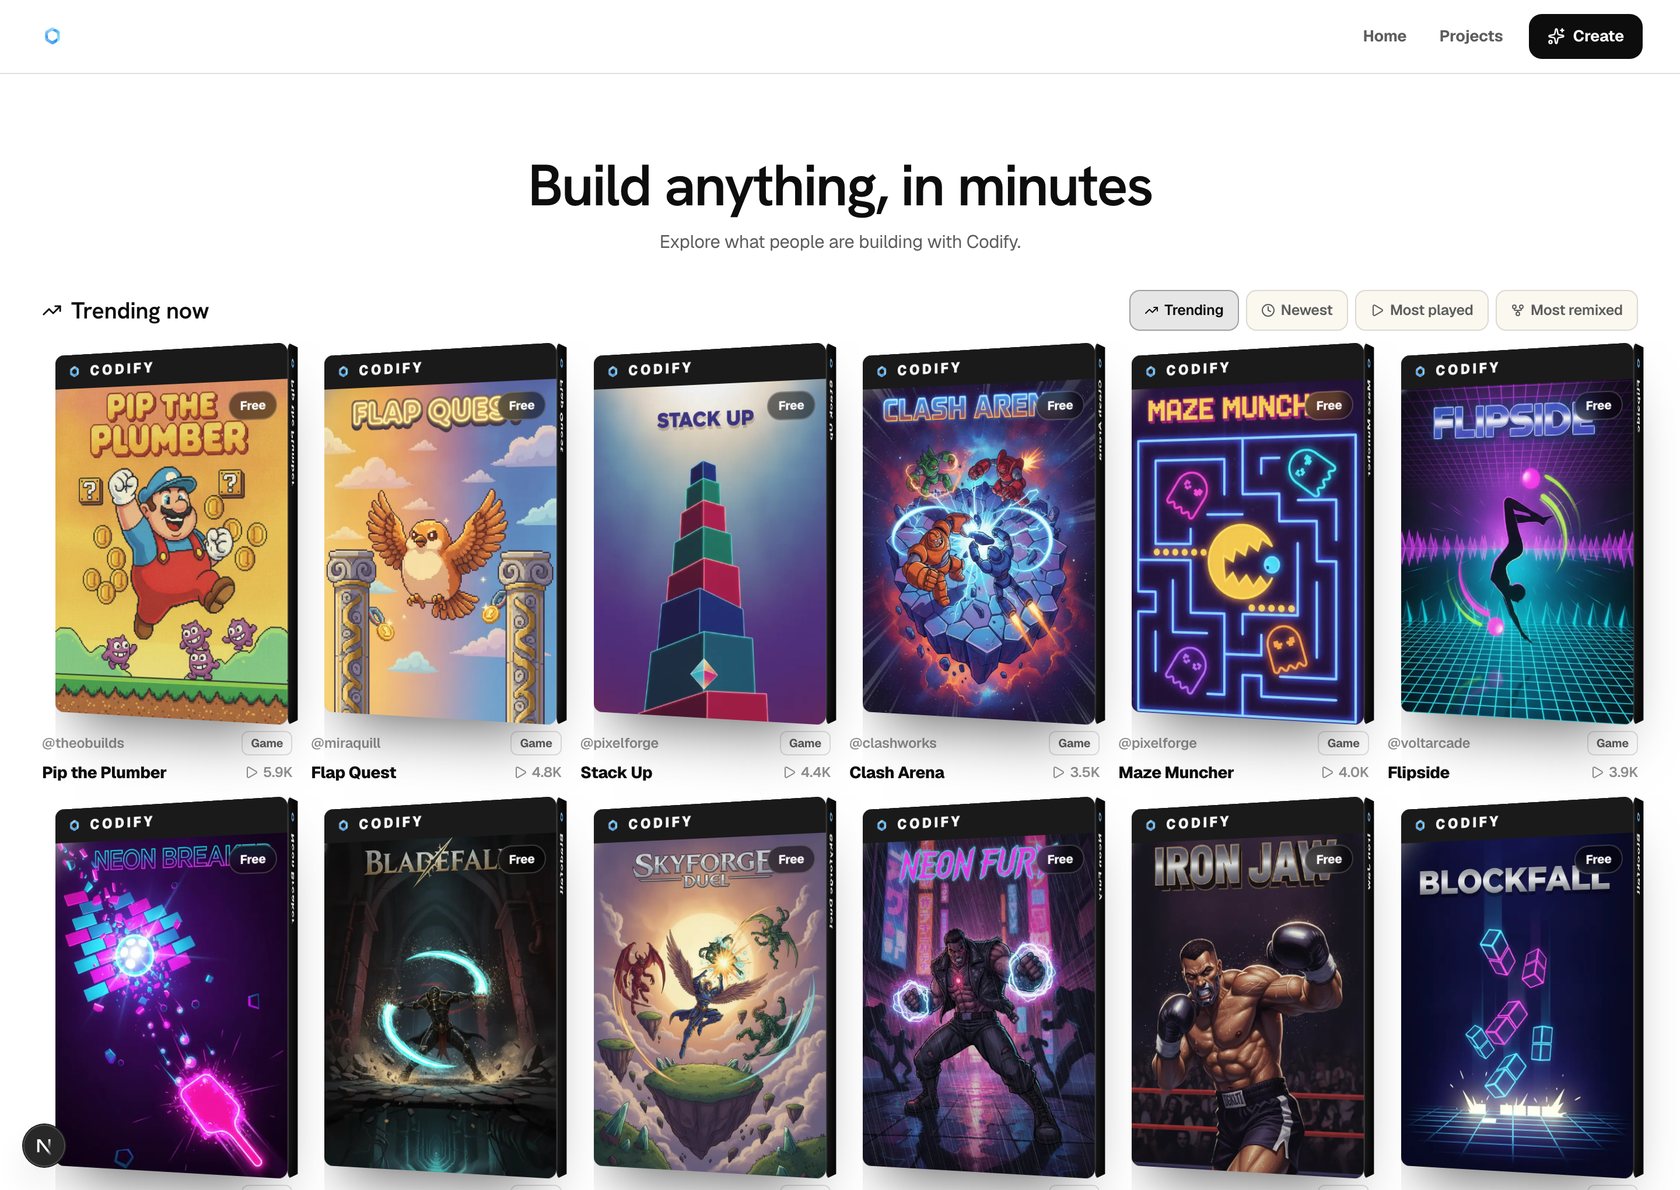The width and height of the screenshot is (1680, 1190).
Task: Click Free badge on Neon Fury
Action: [x=1060, y=859]
